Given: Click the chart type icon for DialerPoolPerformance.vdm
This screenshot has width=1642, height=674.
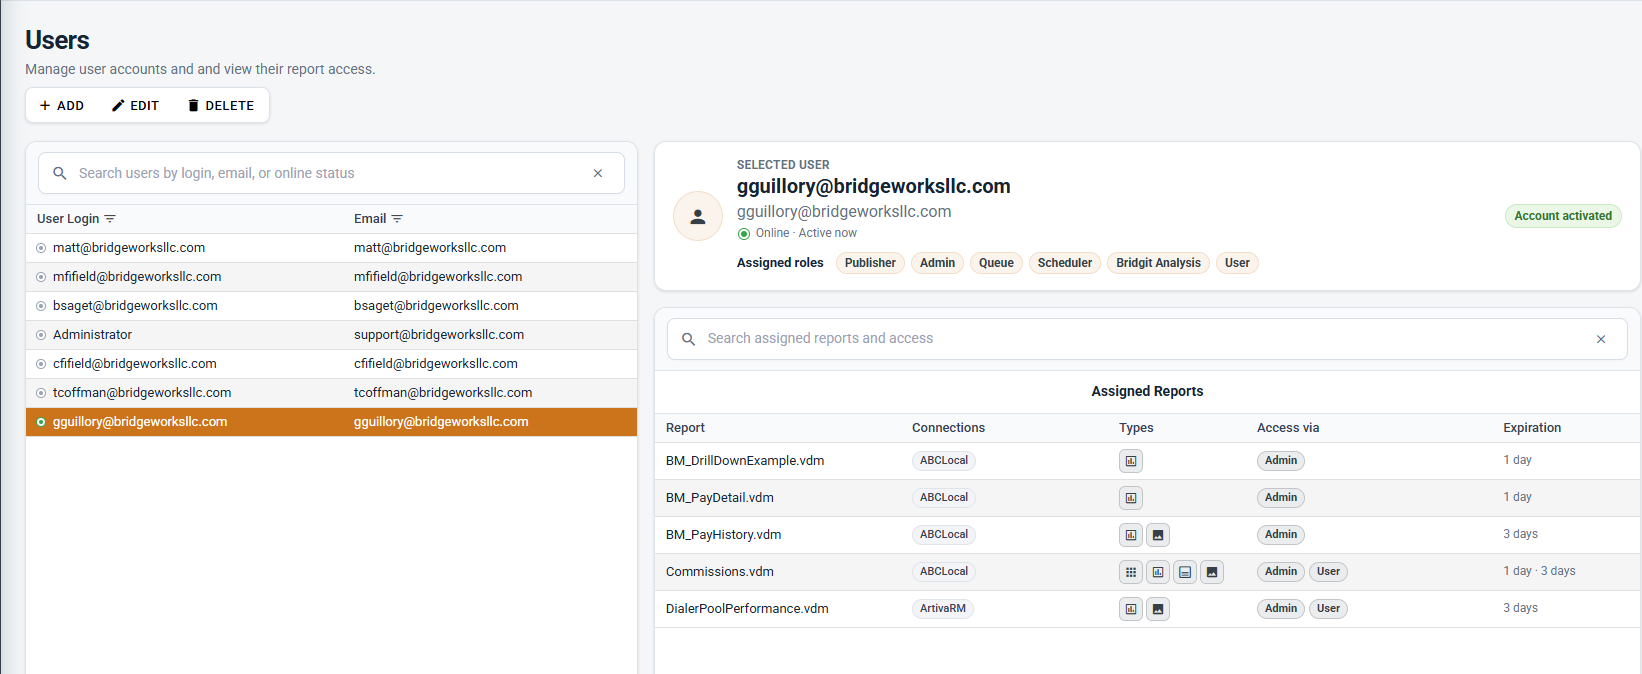Looking at the screenshot, I should (1131, 609).
